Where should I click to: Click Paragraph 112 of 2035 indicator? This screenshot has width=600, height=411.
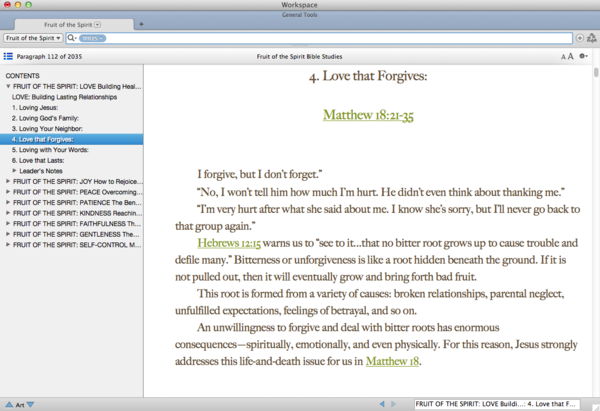click(x=49, y=56)
